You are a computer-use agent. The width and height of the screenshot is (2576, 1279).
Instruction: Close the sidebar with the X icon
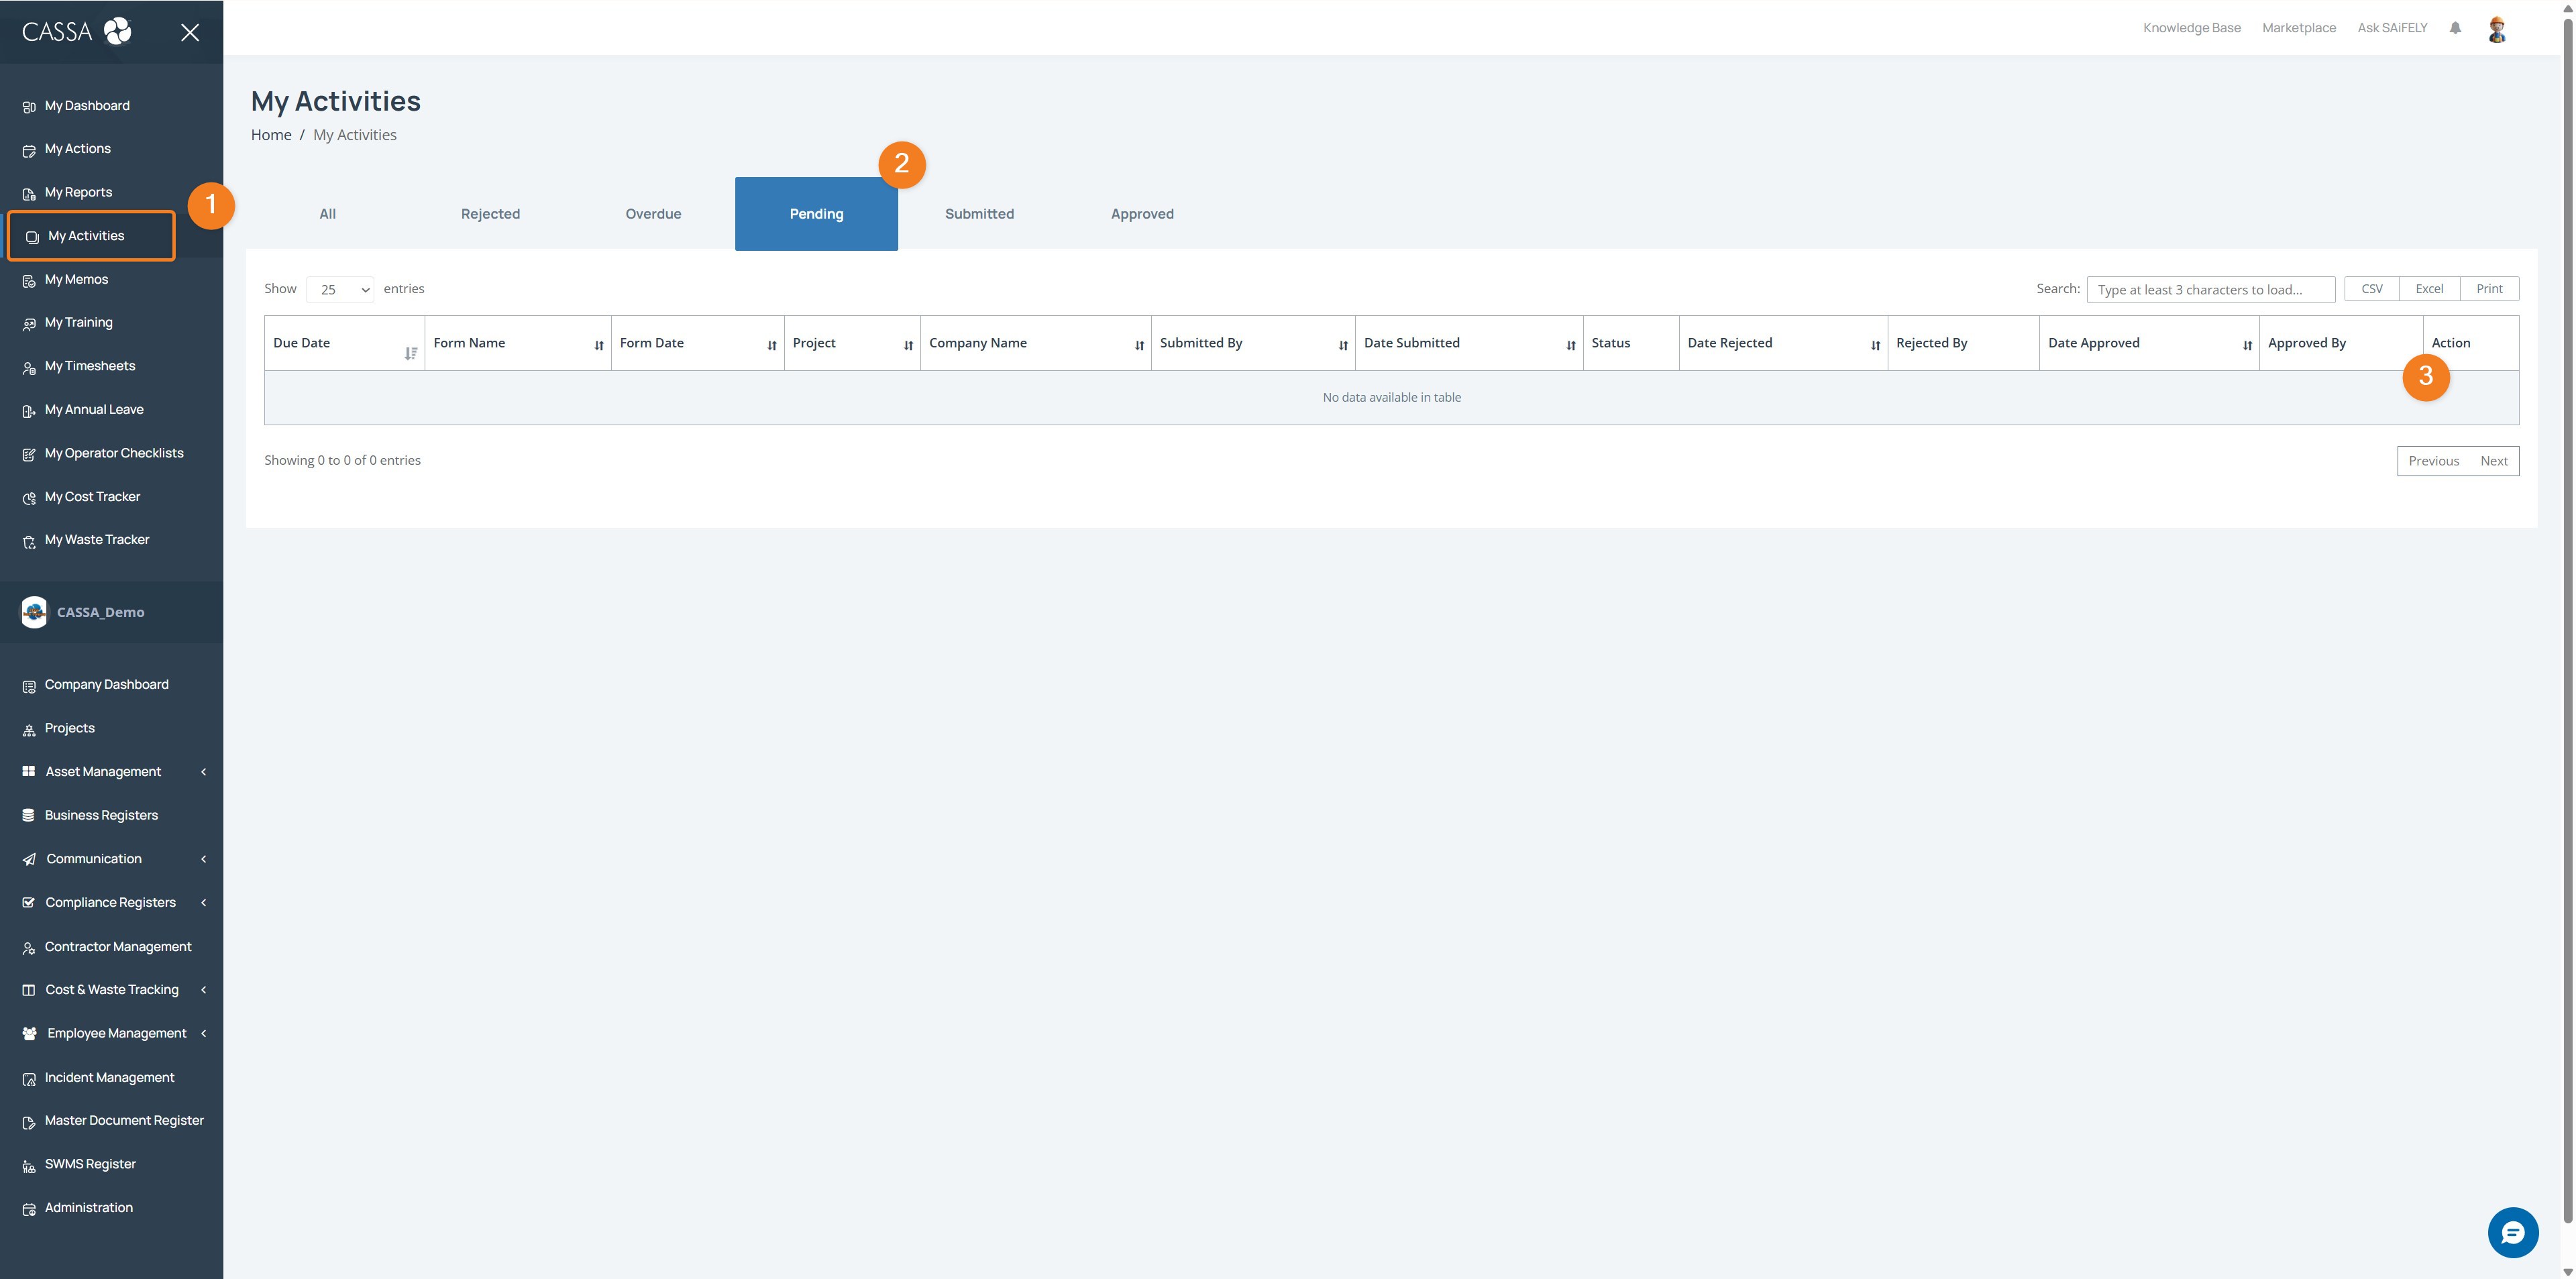pyautogui.click(x=190, y=33)
